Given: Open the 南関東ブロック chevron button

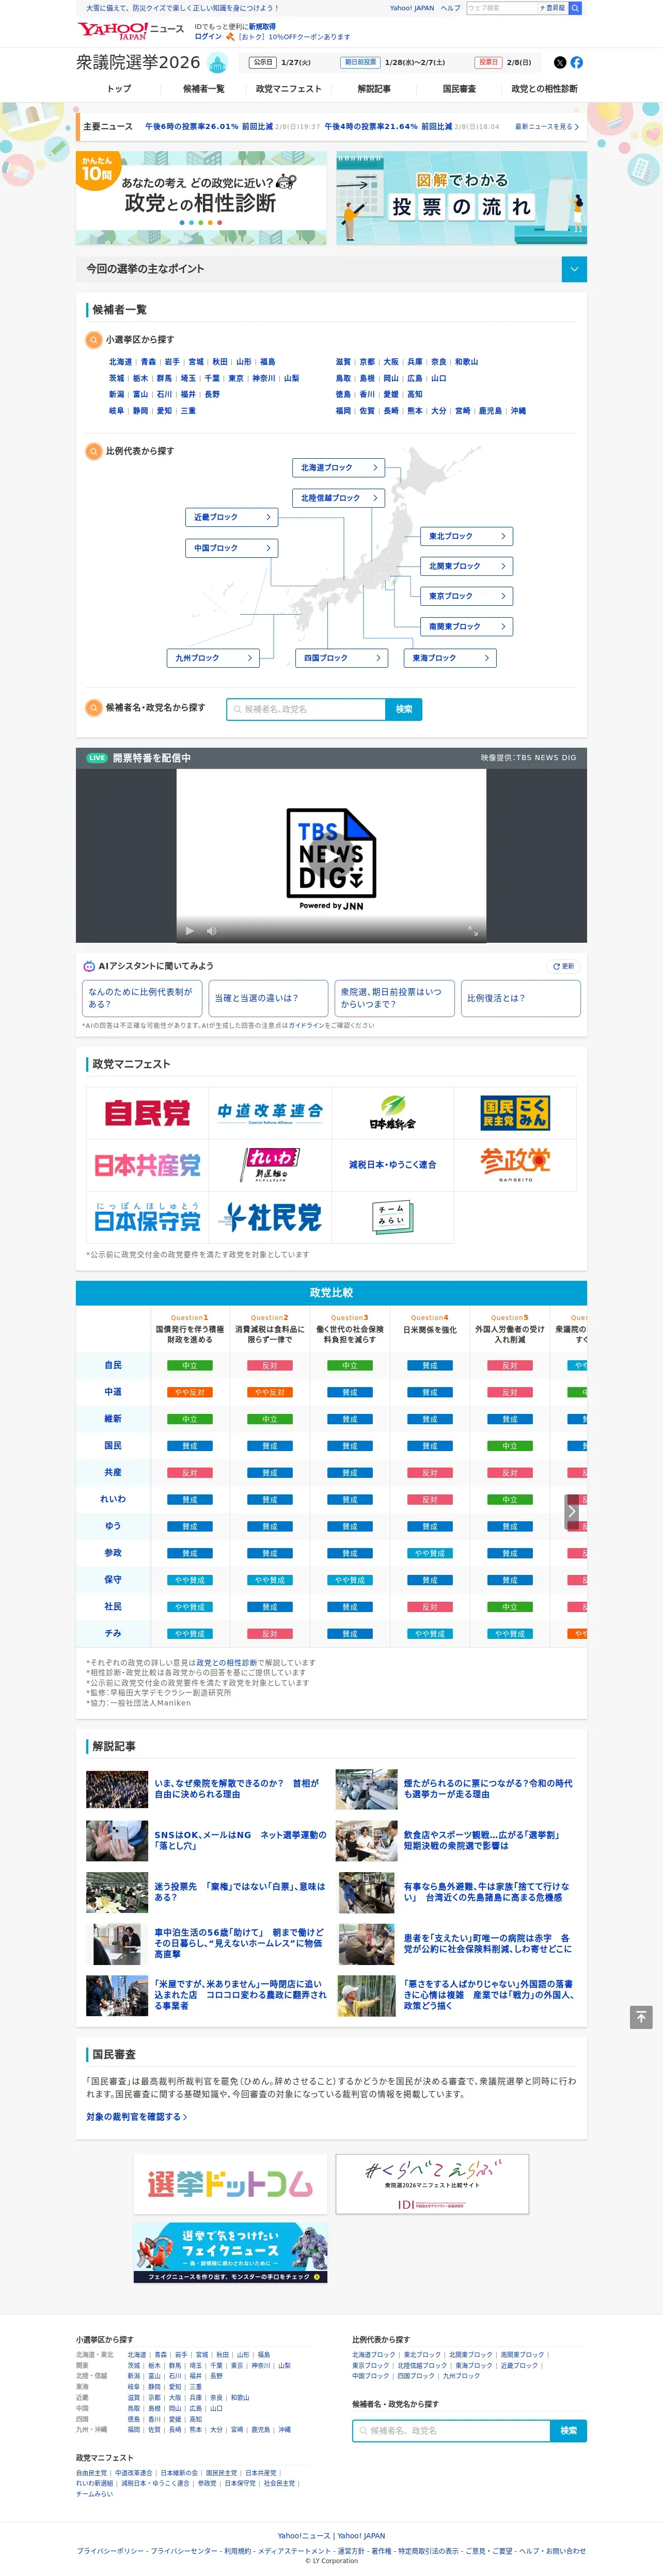Looking at the screenshot, I should click(x=466, y=626).
